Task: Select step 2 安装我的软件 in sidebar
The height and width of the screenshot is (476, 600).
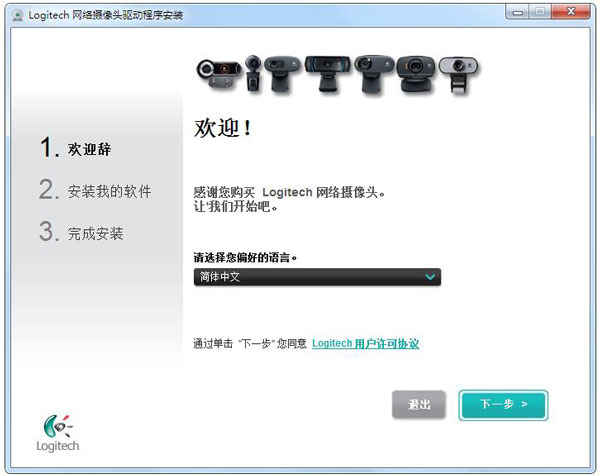Action: [108, 191]
